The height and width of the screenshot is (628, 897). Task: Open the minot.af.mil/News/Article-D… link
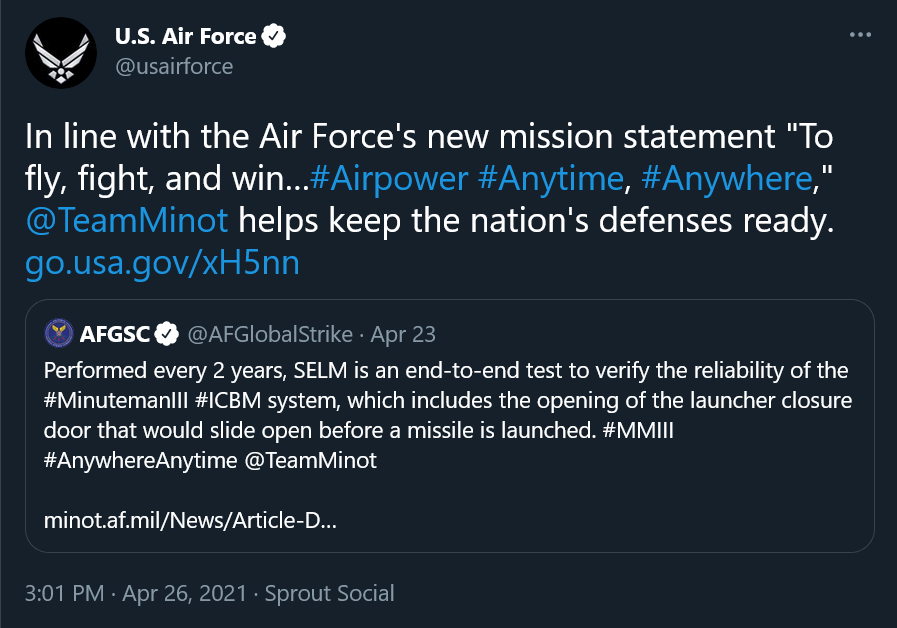190,520
